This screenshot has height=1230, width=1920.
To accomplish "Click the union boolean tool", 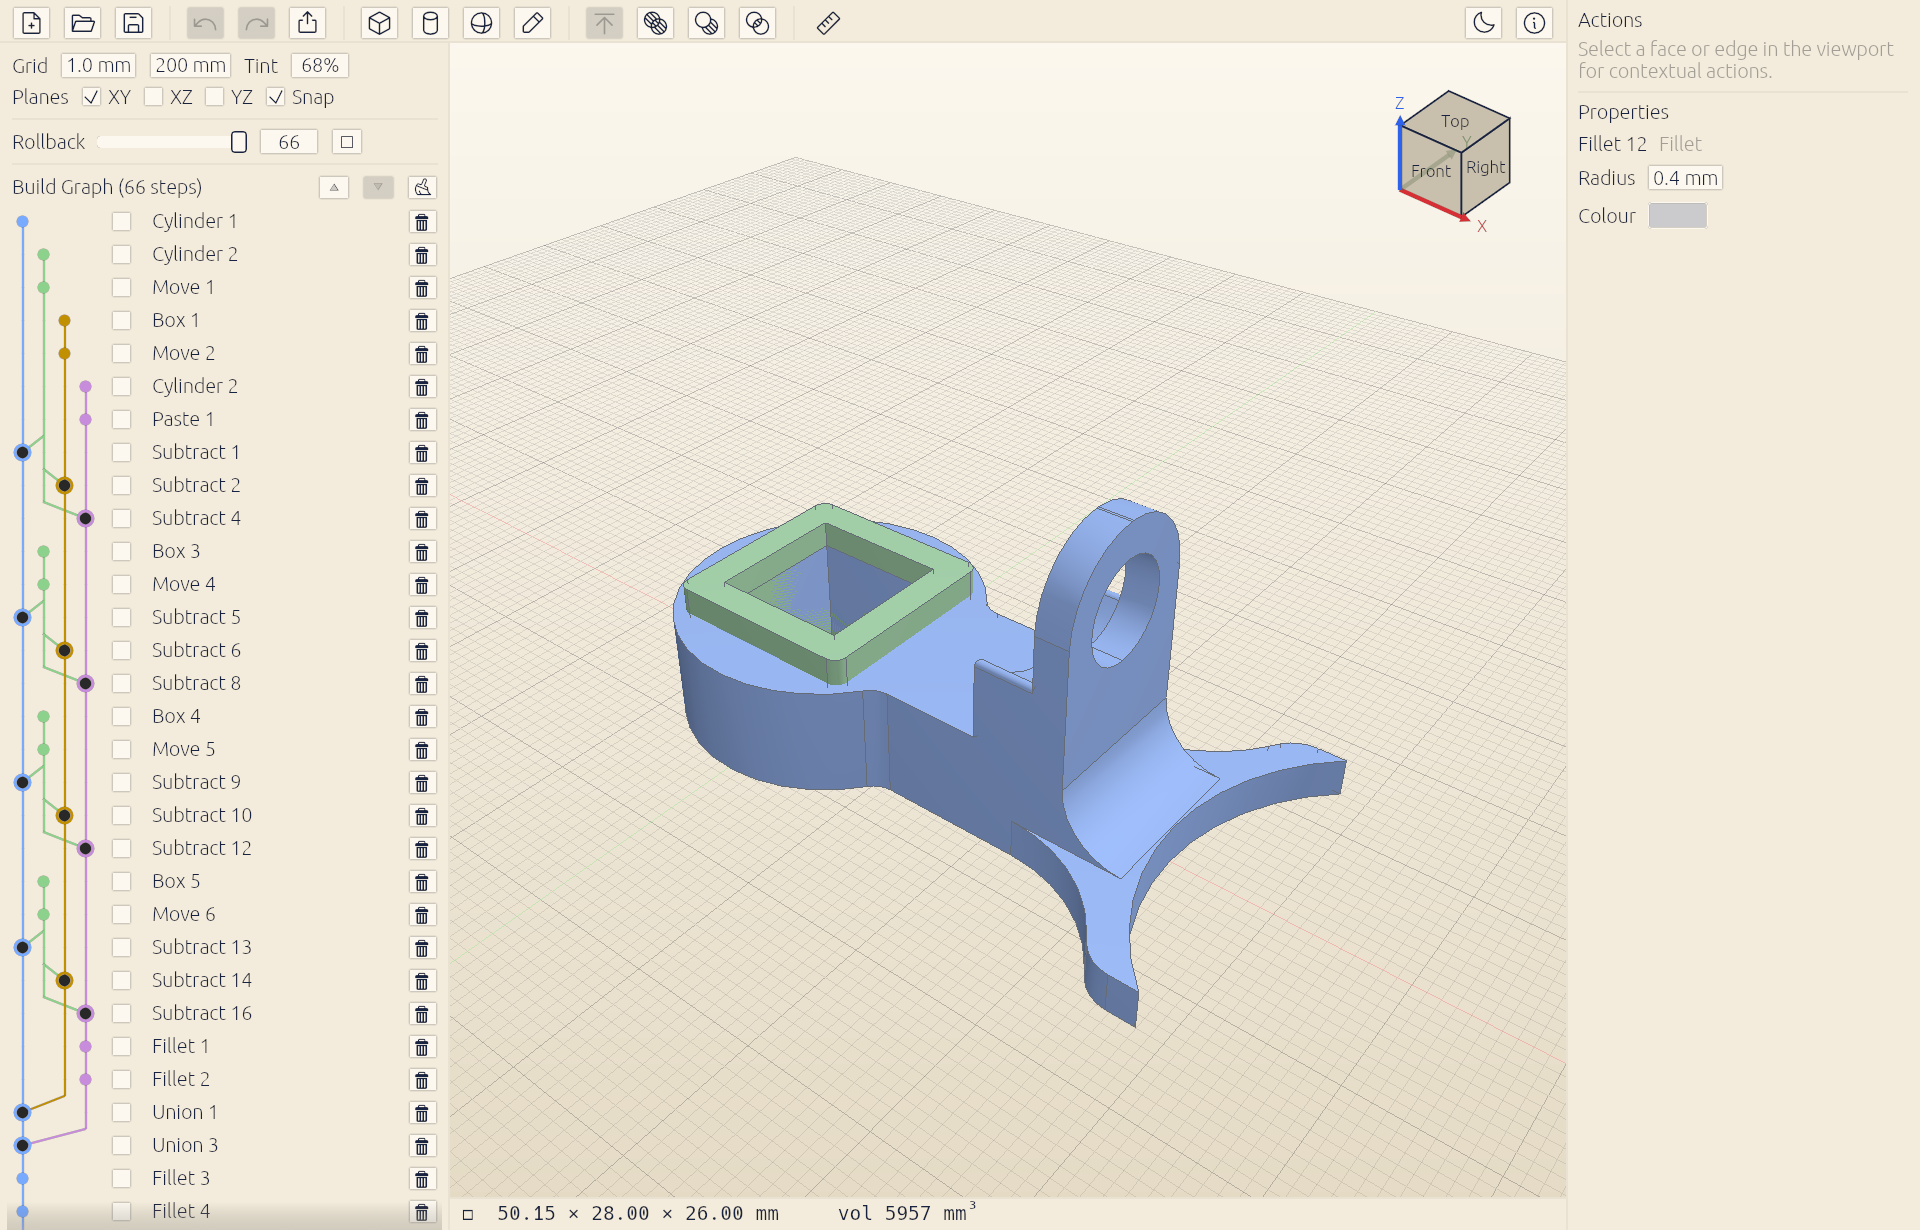I will [655, 23].
